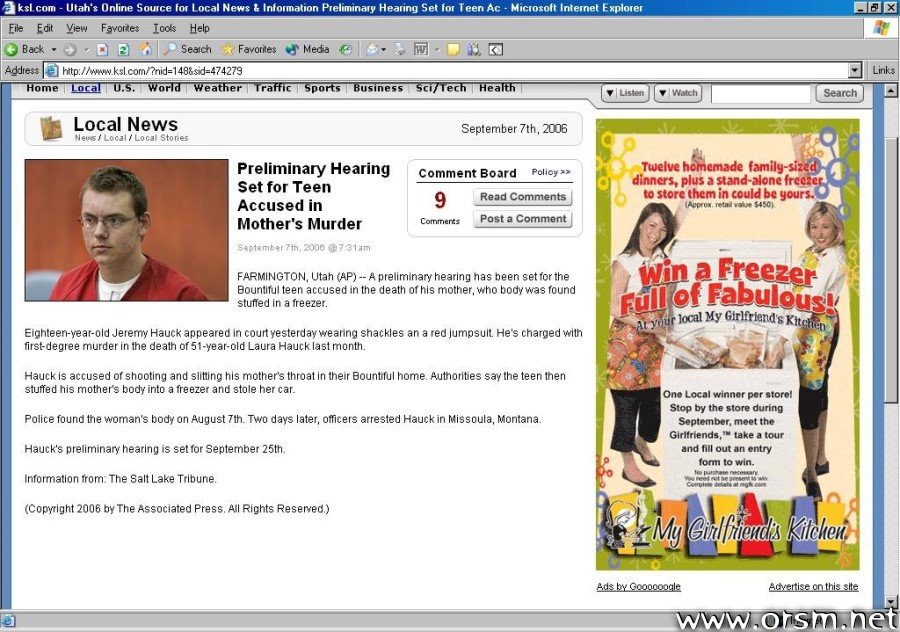Viewport: 900px width, 632px height.
Task: Open the Ads by Goooooogle link
Action: [638, 586]
